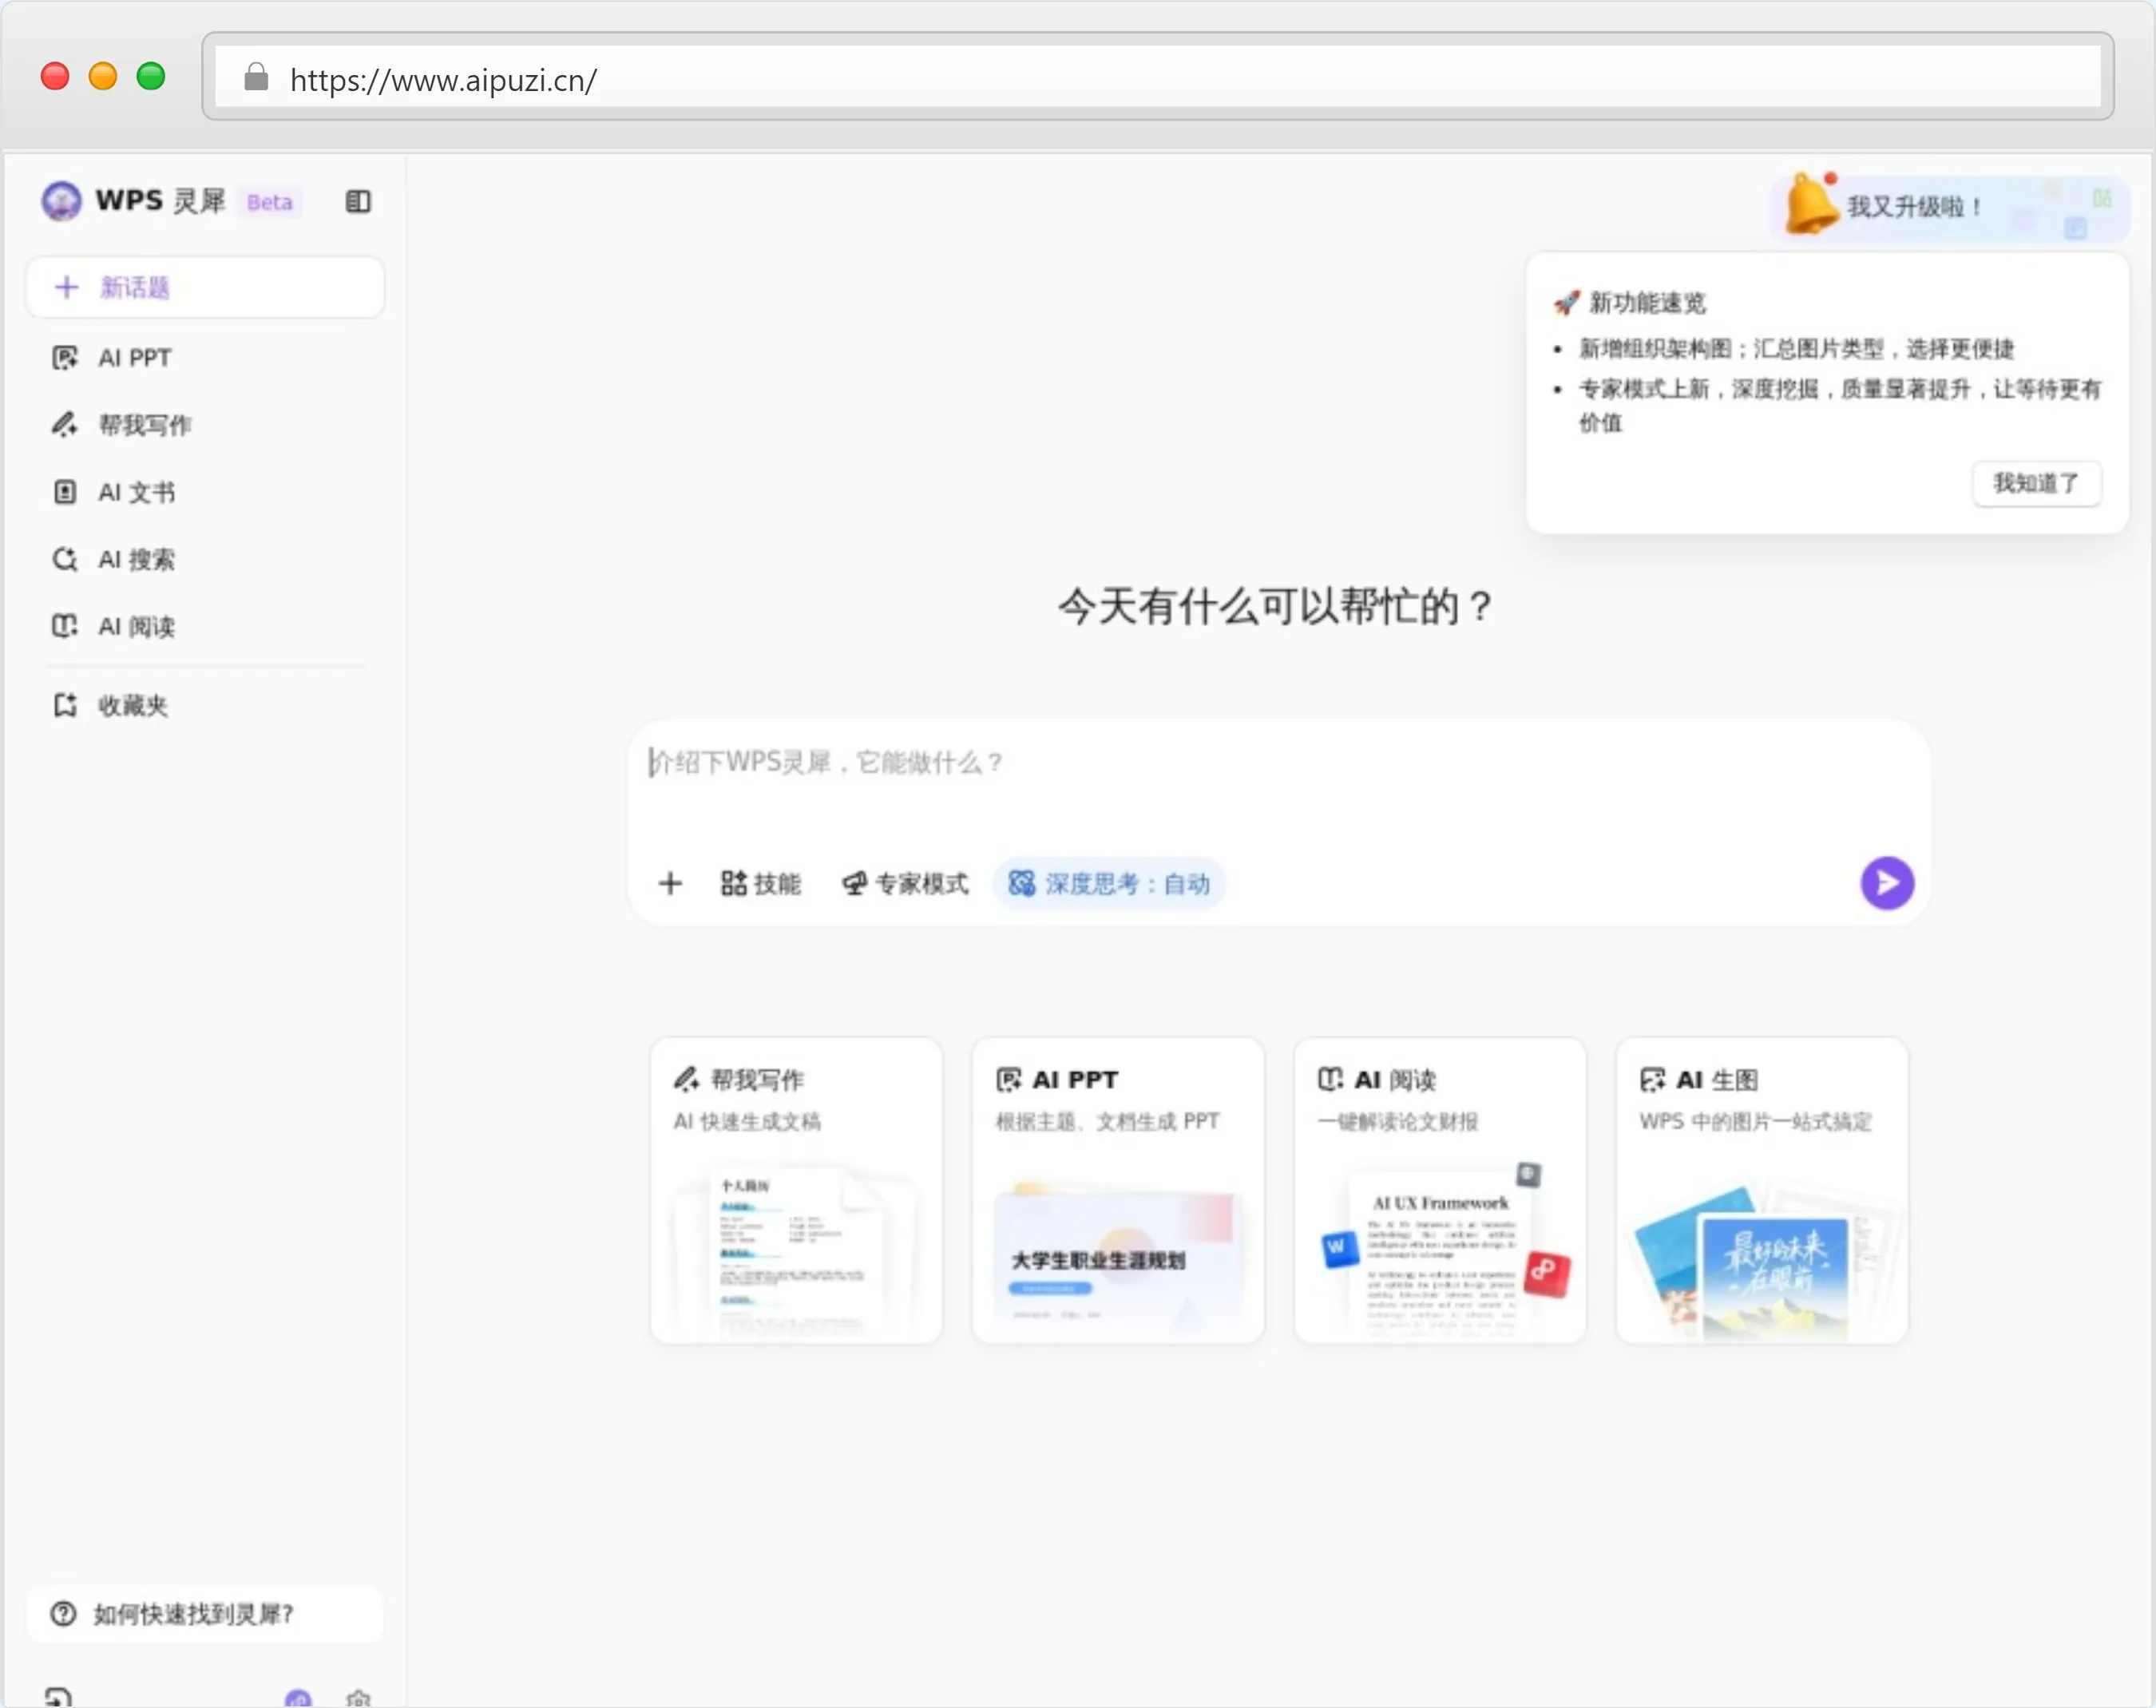The height and width of the screenshot is (1708, 2156).
Task: Click the notification bell icon
Action: pyautogui.click(x=1811, y=204)
